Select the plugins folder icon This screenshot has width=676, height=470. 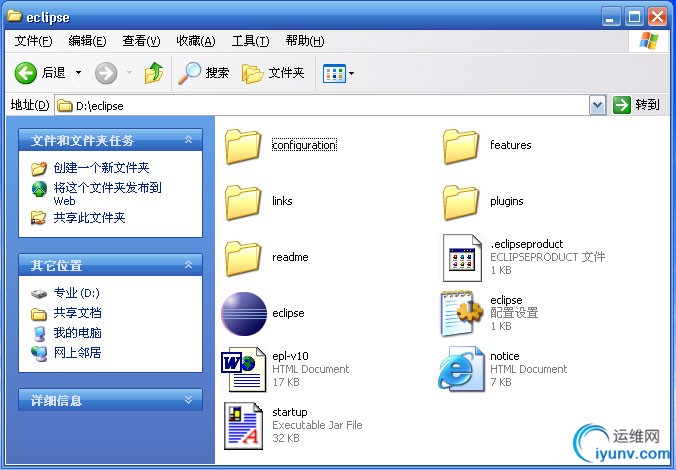[x=460, y=202]
